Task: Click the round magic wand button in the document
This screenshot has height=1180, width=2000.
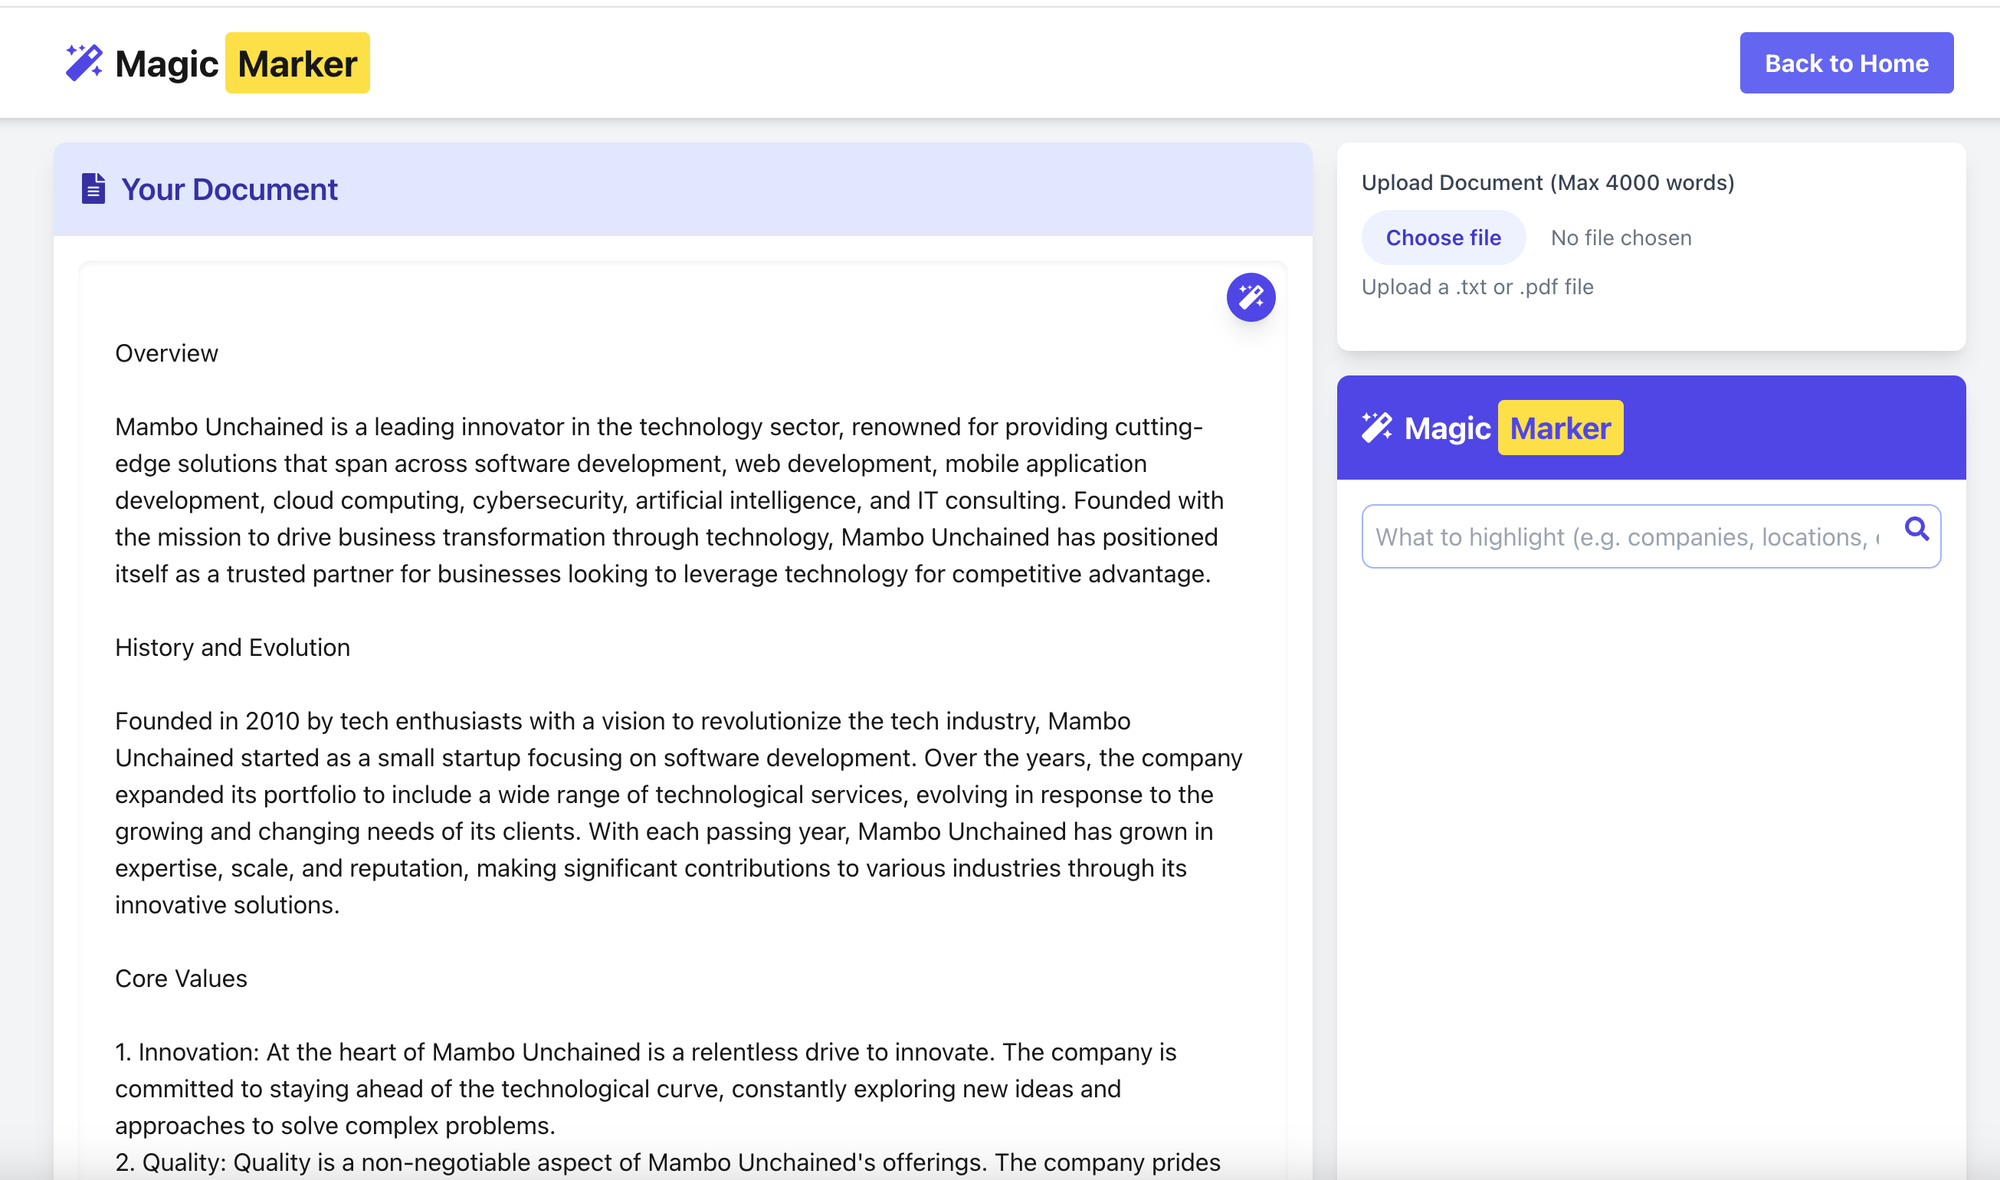Action: pyautogui.click(x=1250, y=297)
